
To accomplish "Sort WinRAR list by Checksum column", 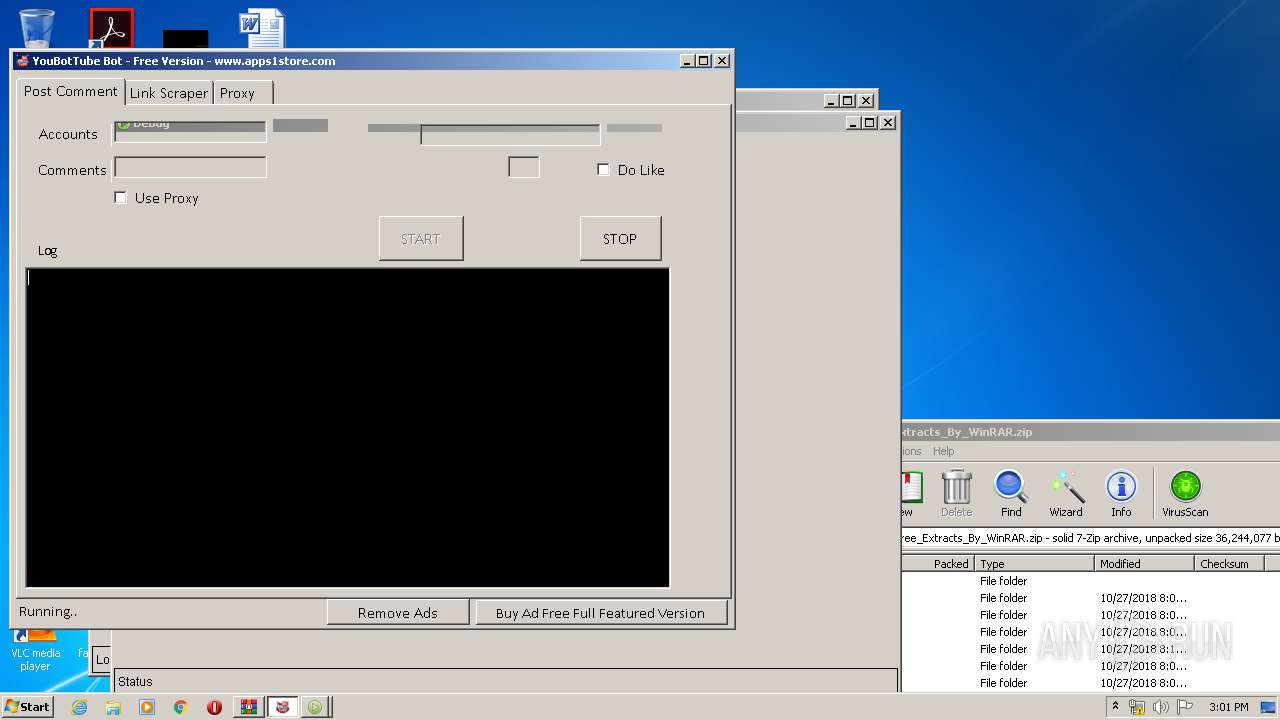I will [1229, 564].
